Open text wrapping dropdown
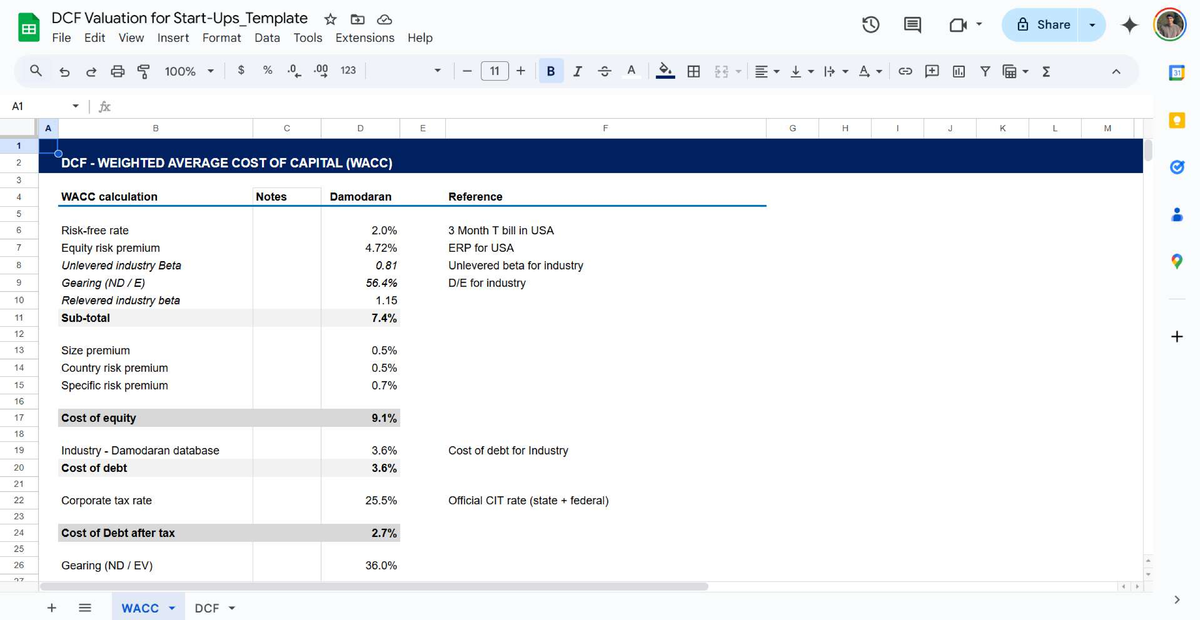 (834, 70)
